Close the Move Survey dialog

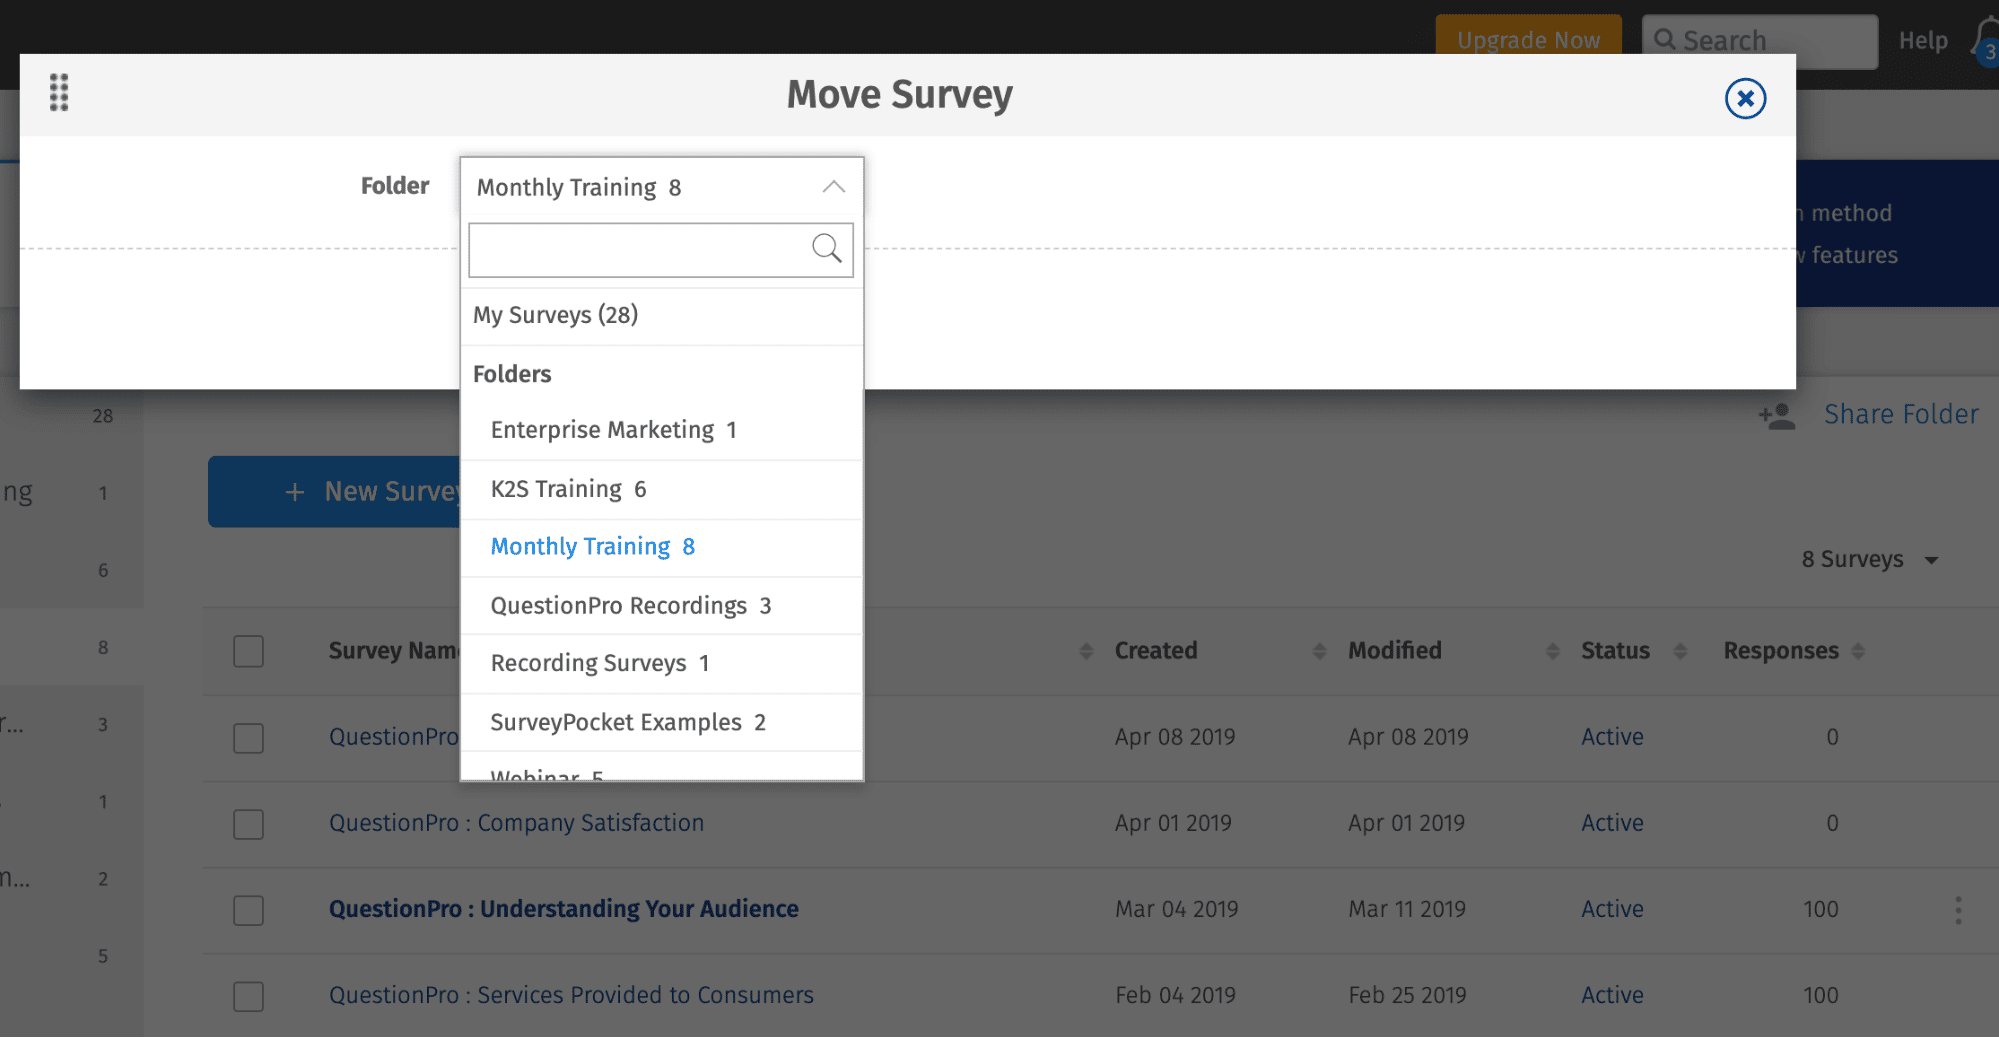pos(1745,98)
